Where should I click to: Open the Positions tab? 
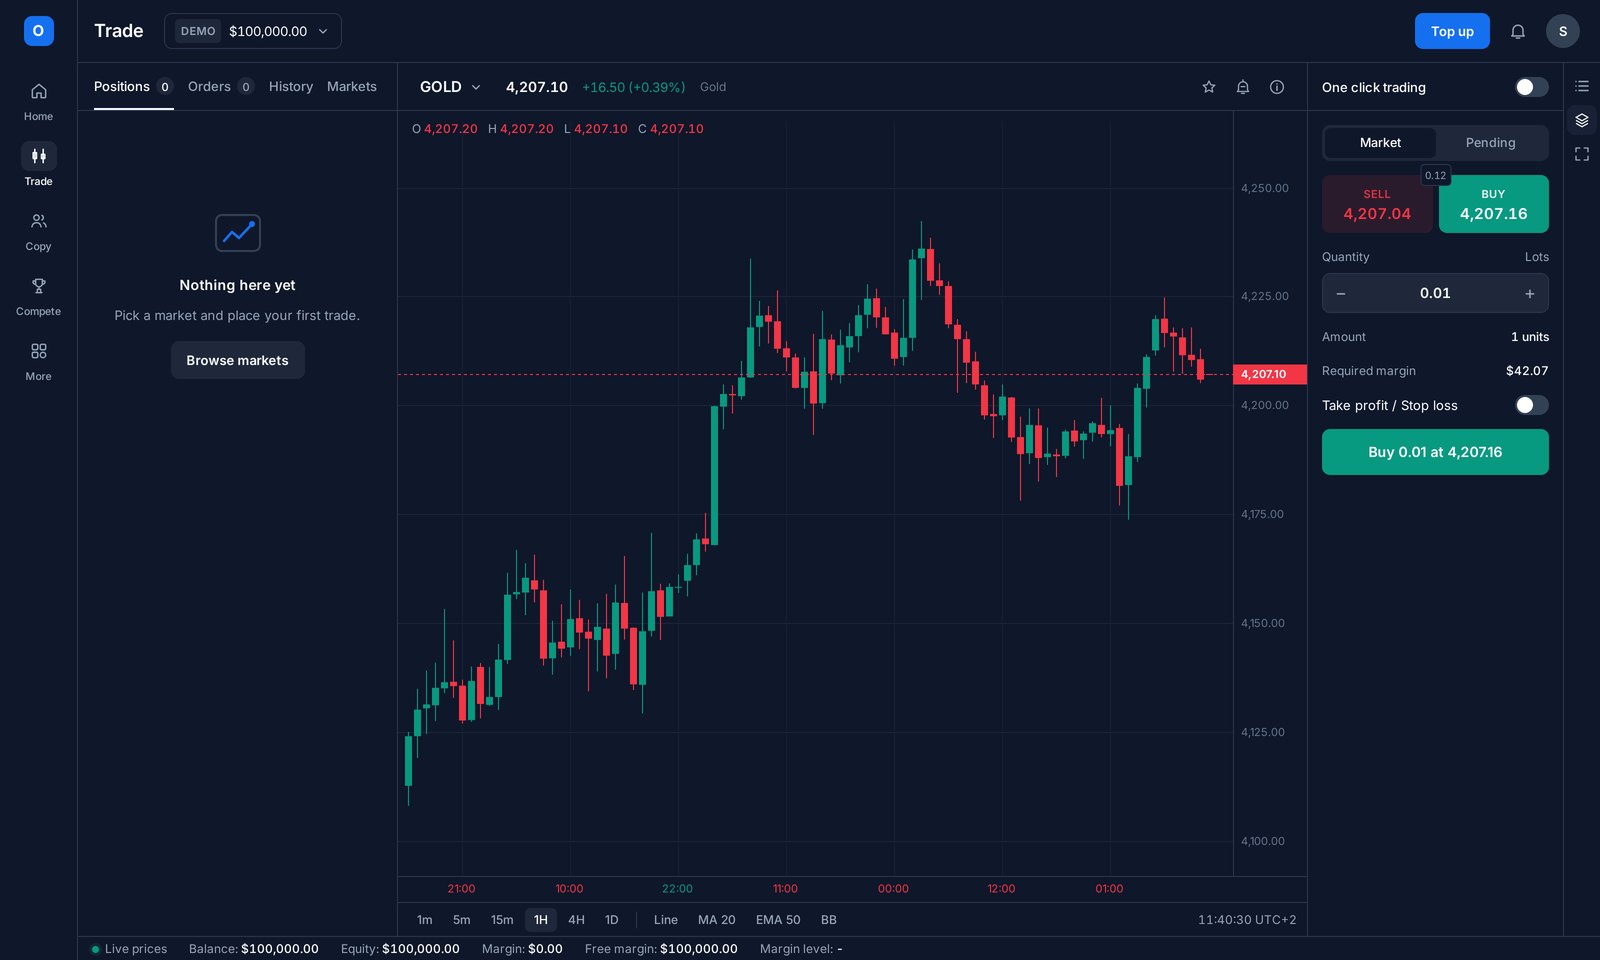tap(133, 87)
